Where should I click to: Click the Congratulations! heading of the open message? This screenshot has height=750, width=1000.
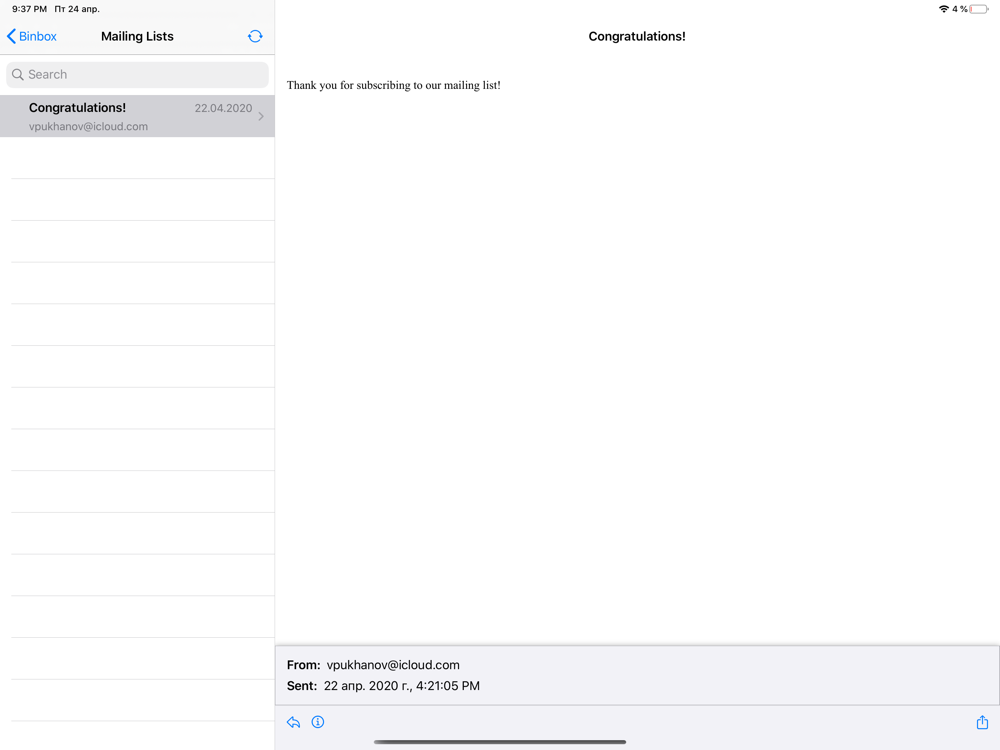tap(637, 36)
